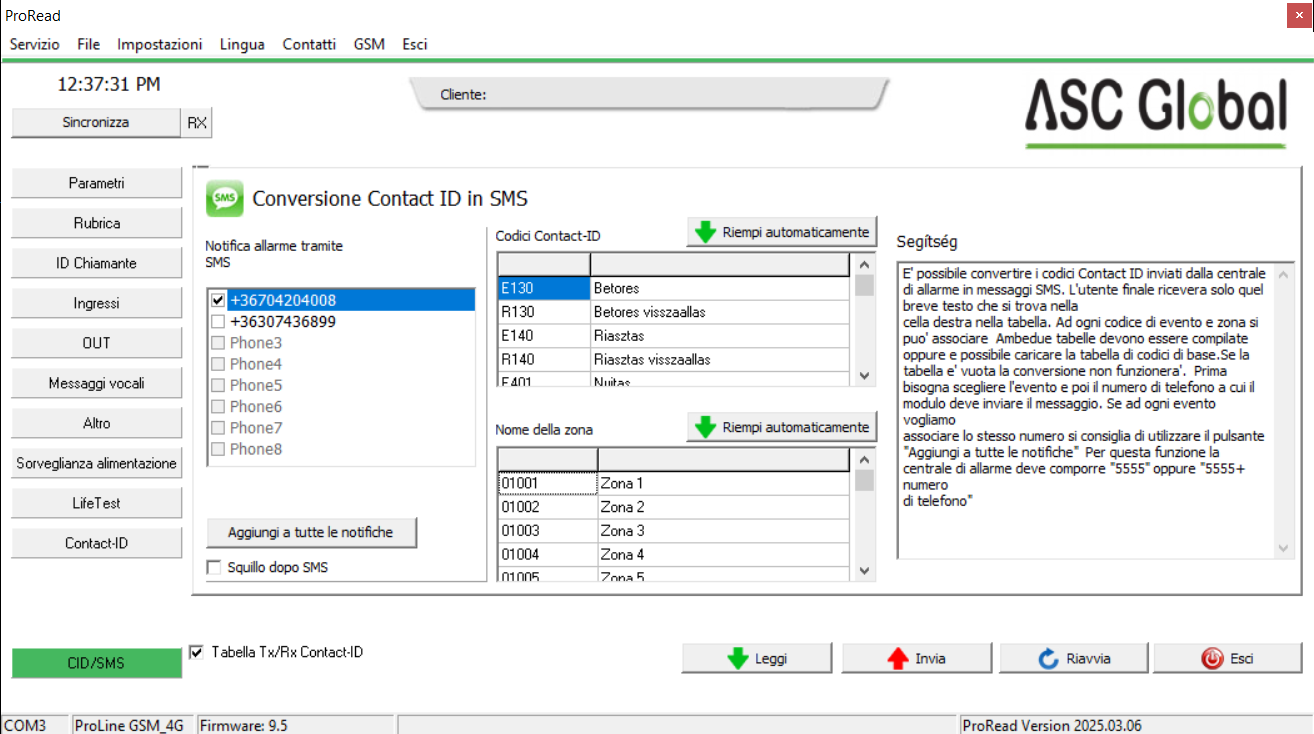Click the red up arrow on Invia
The height and width of the screenshot is (734, 1314).
tap(897, 658)
